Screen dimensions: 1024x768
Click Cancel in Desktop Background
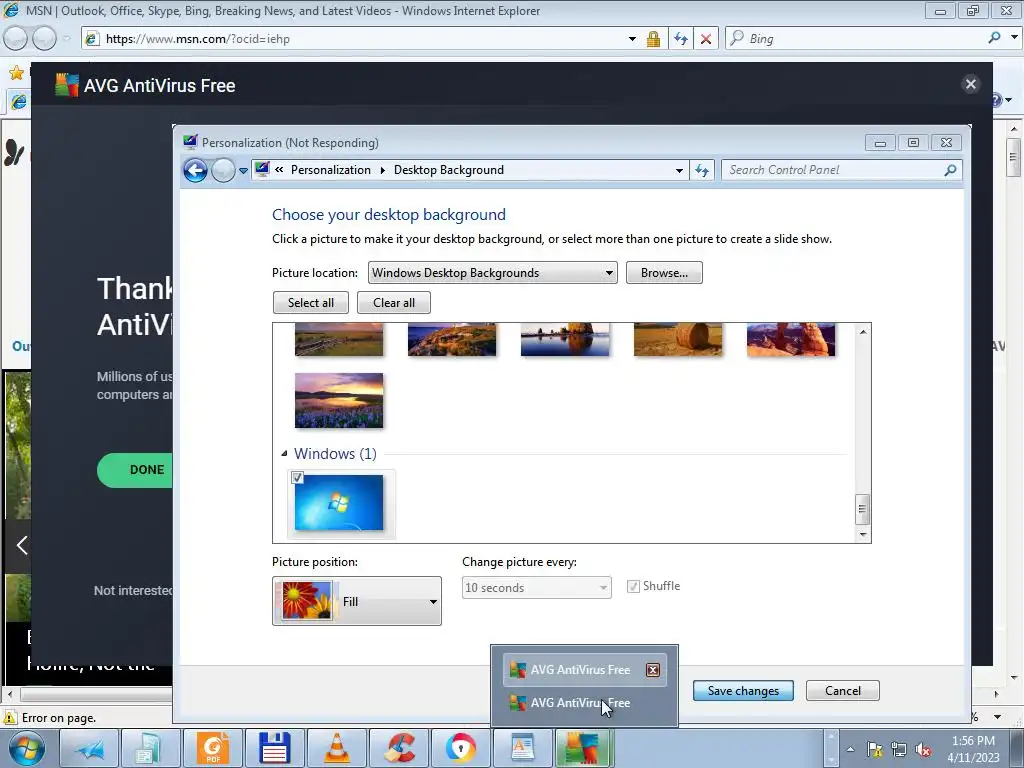(x=842, y=691)
